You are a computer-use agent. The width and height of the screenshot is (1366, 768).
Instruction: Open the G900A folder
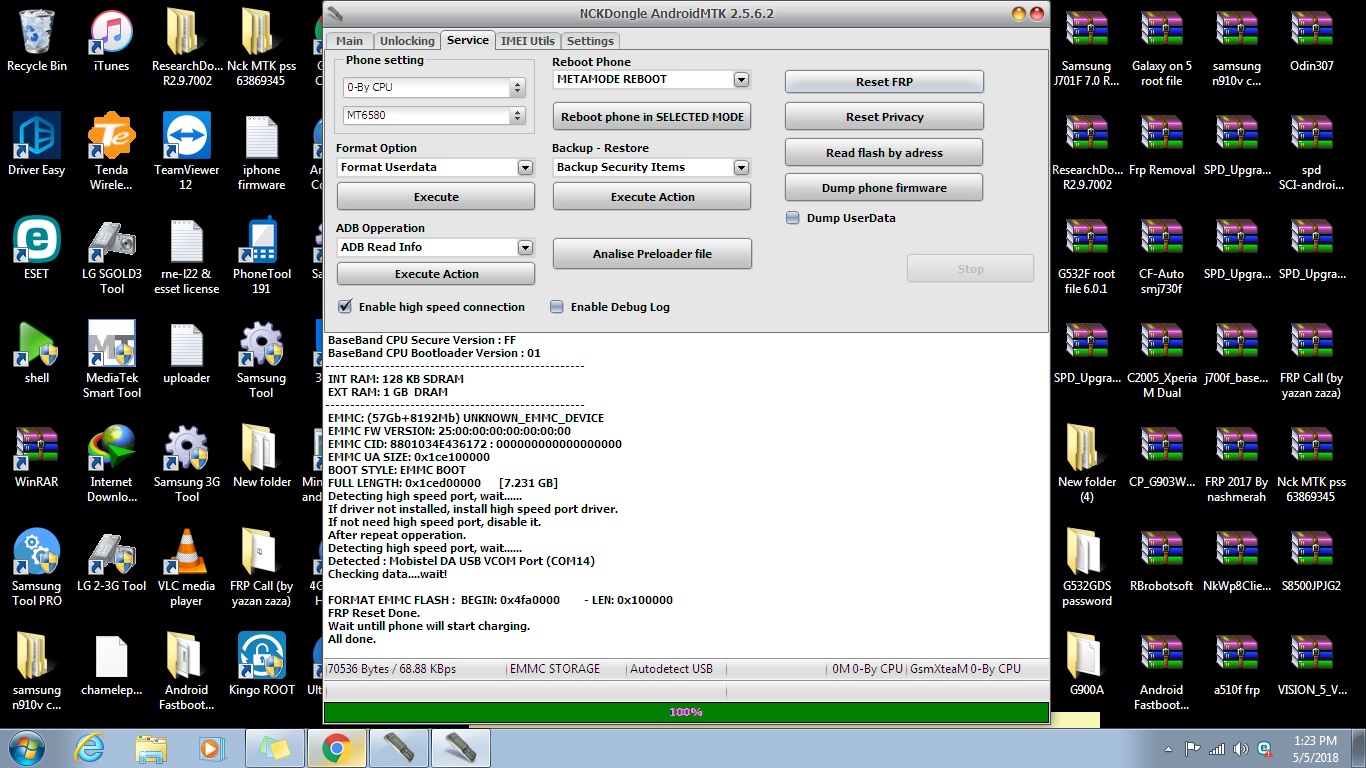[1087, 666]
